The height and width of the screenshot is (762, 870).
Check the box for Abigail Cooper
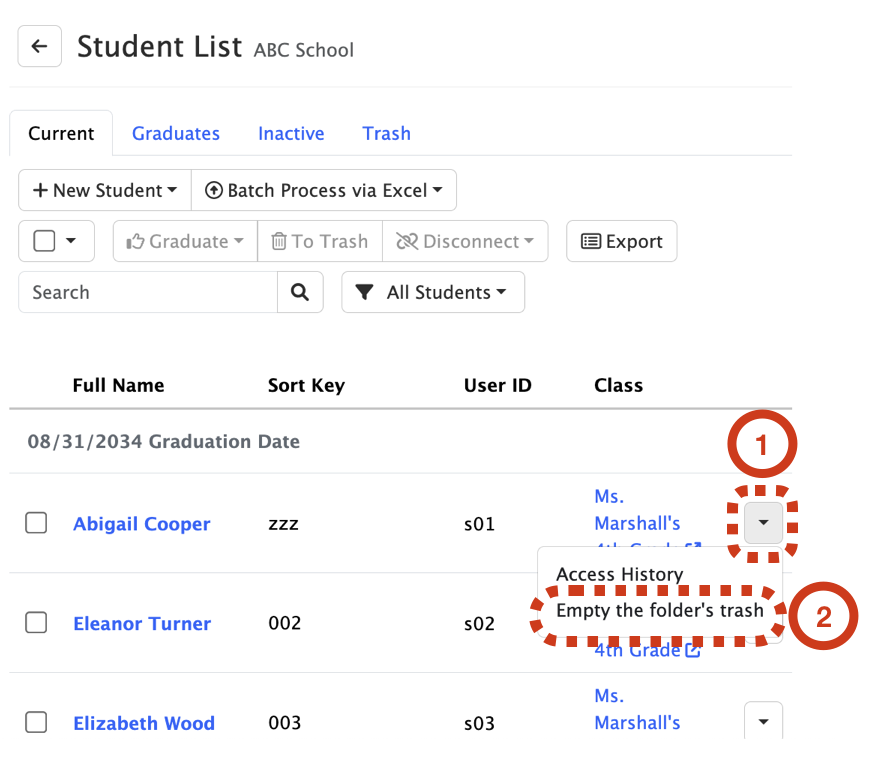36,523
